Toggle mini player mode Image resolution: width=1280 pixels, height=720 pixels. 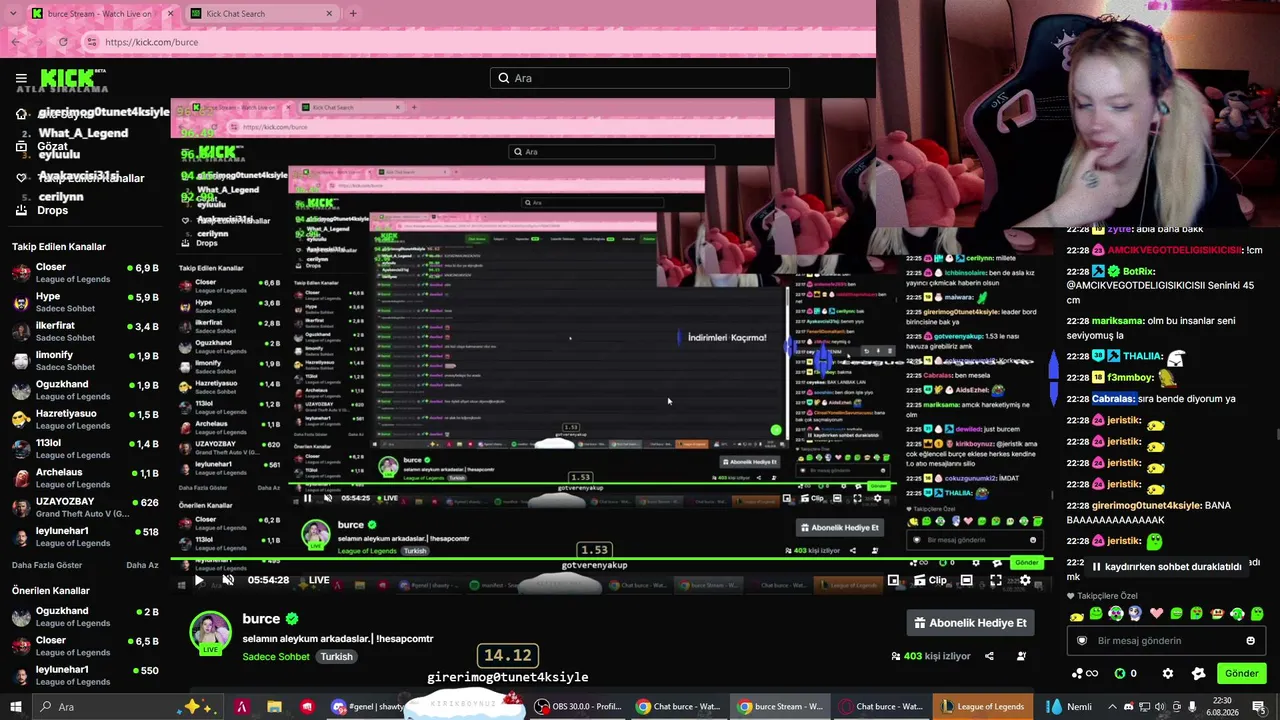[x=893, y=580]
